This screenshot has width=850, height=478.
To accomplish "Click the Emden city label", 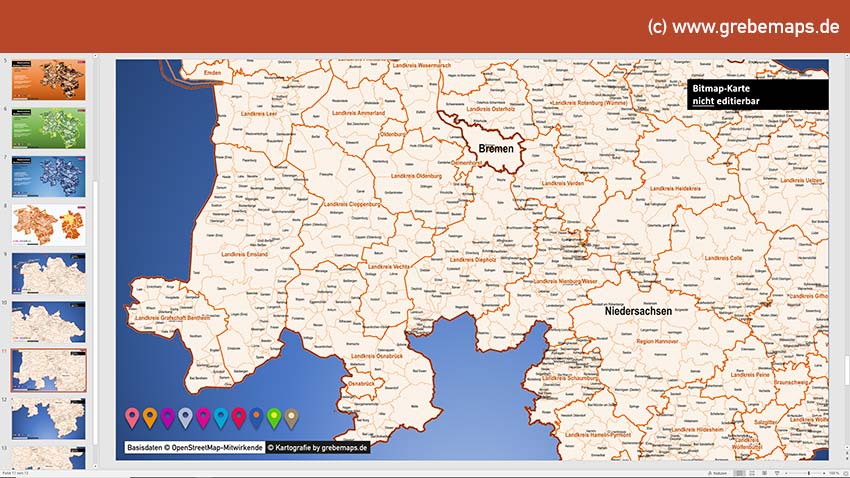I will pos(212,73).
